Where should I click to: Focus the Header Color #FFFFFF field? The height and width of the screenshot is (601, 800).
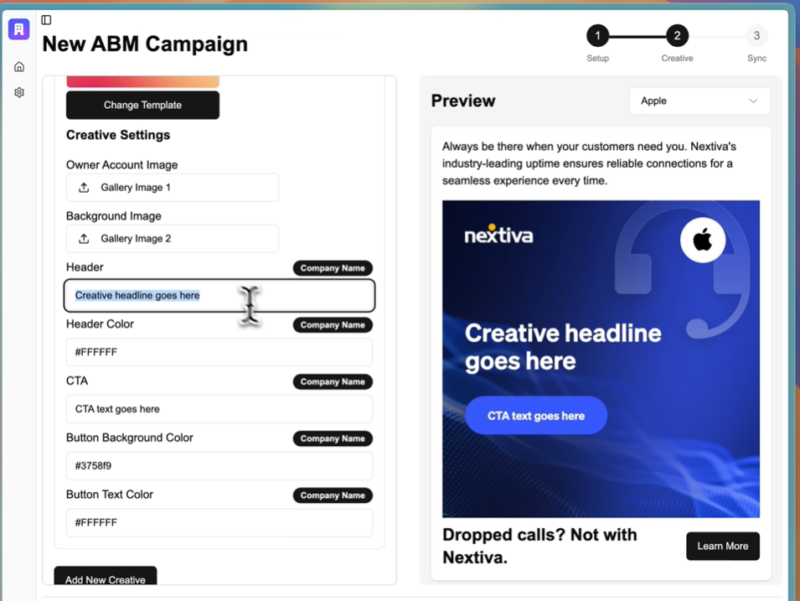(x=219, y=352)
